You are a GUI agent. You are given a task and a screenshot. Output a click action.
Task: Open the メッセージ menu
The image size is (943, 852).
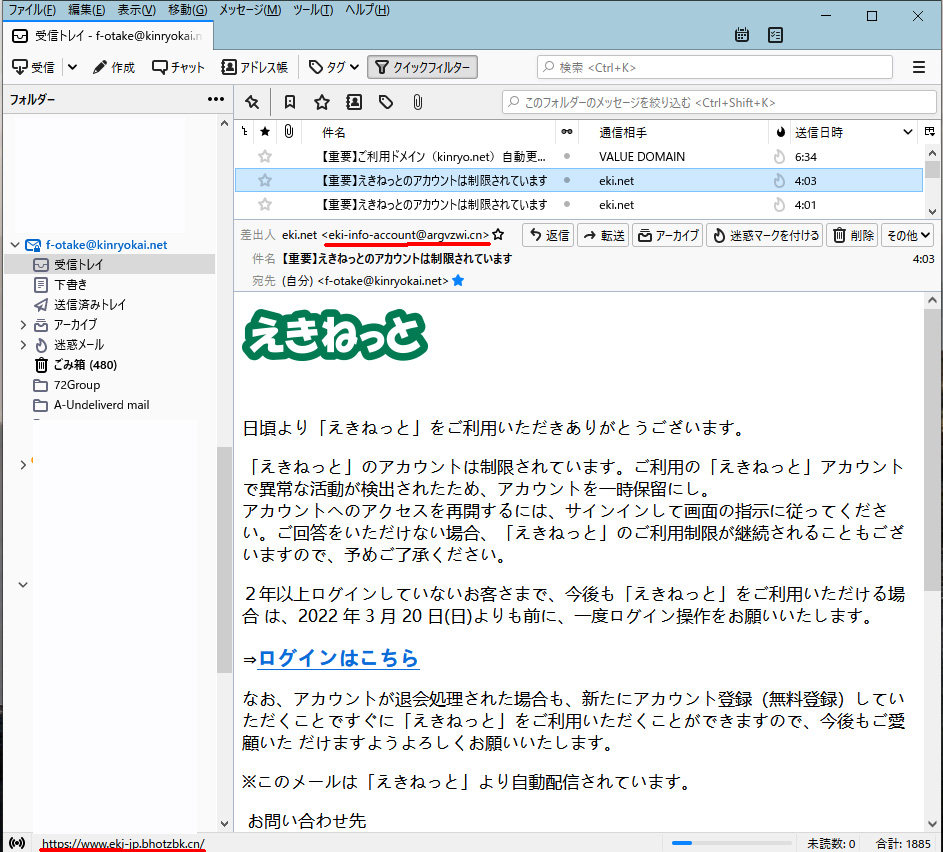pos(250,10)
